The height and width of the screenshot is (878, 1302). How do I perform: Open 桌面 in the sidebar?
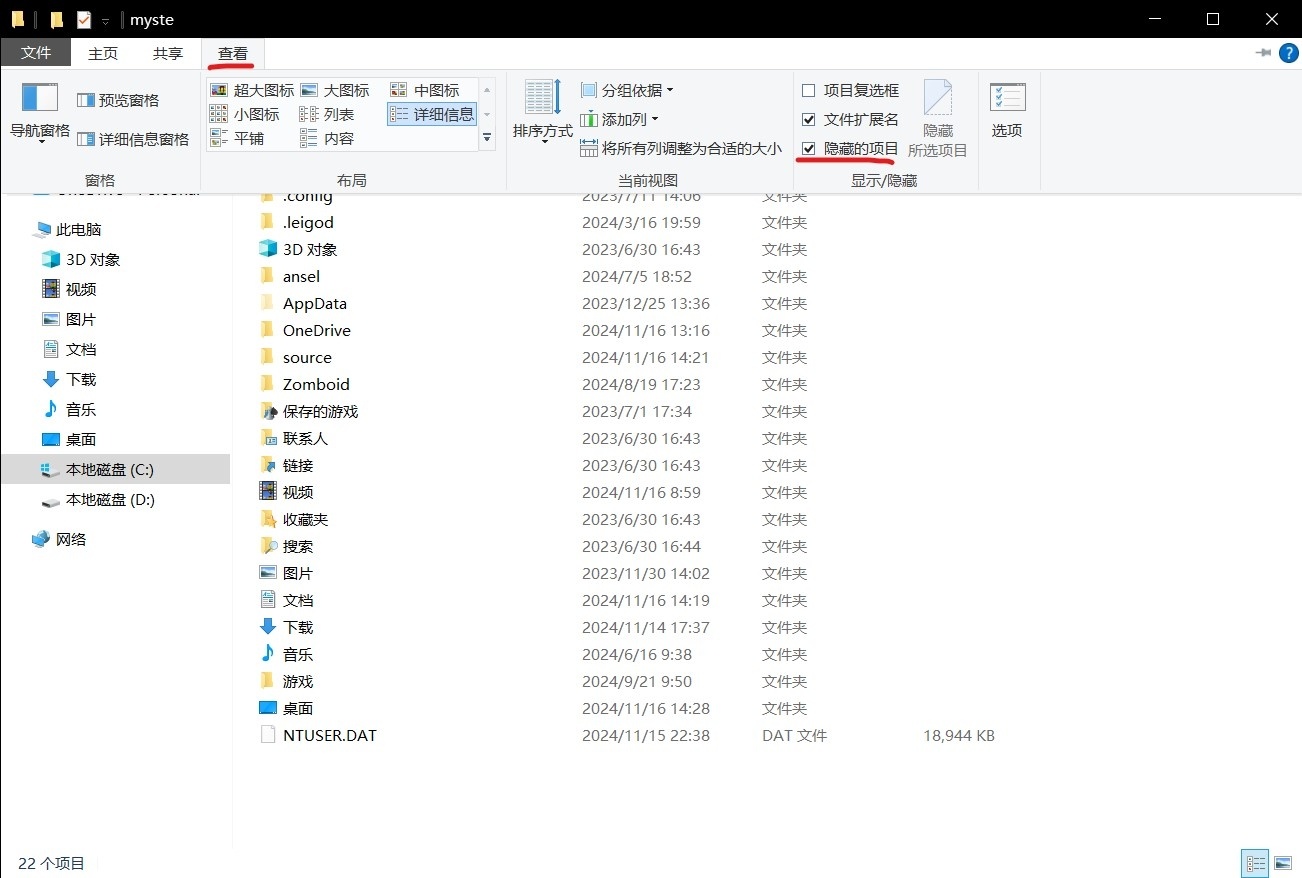pos(69,439)
